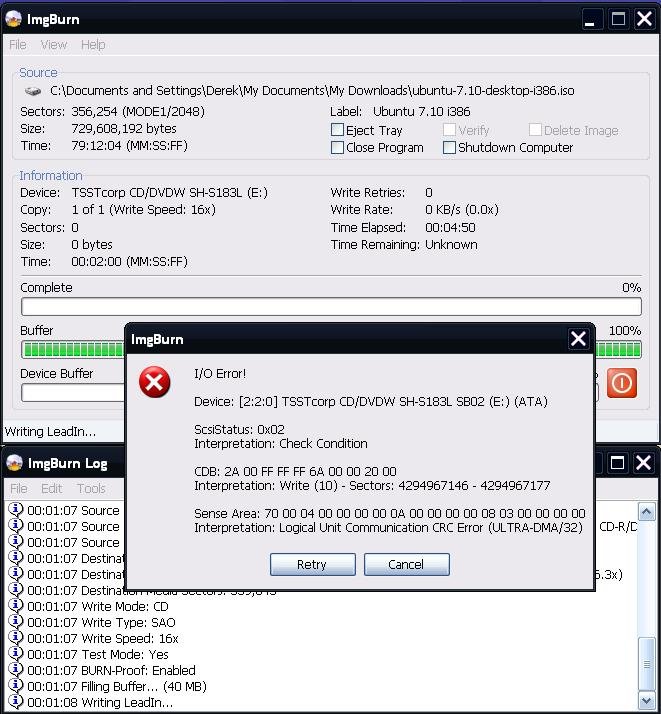The height and width of the screenshot is (714, 661).
Task: Click the dialog Device TSSTcorp line
Action: tap(371, 402)
